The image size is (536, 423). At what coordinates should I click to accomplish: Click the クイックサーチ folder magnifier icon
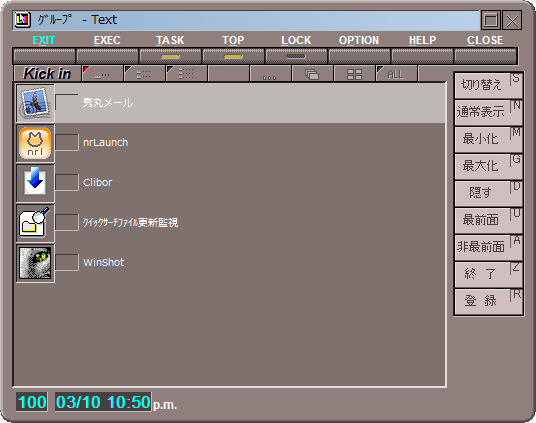click(x=35, y=223)
